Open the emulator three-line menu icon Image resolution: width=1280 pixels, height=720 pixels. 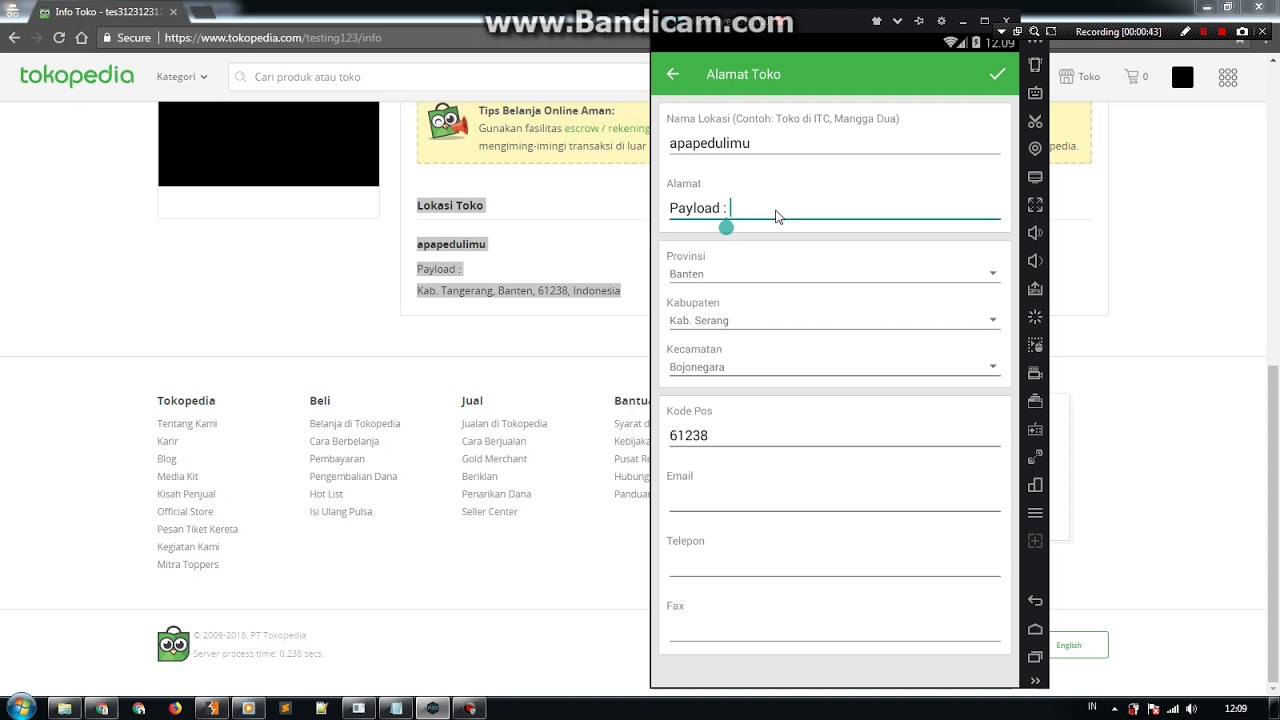(1035, 513)
